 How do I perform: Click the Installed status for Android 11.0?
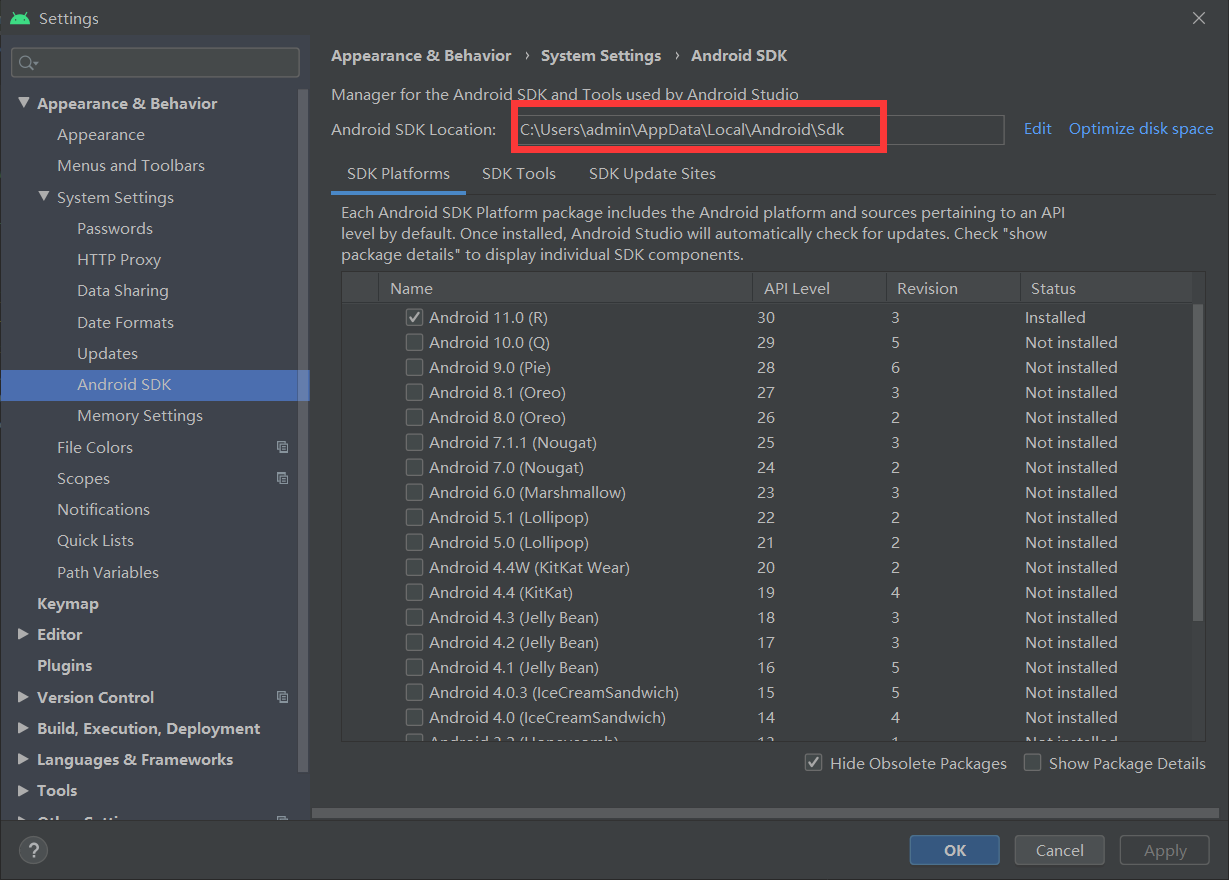(x=1055, y=317)
